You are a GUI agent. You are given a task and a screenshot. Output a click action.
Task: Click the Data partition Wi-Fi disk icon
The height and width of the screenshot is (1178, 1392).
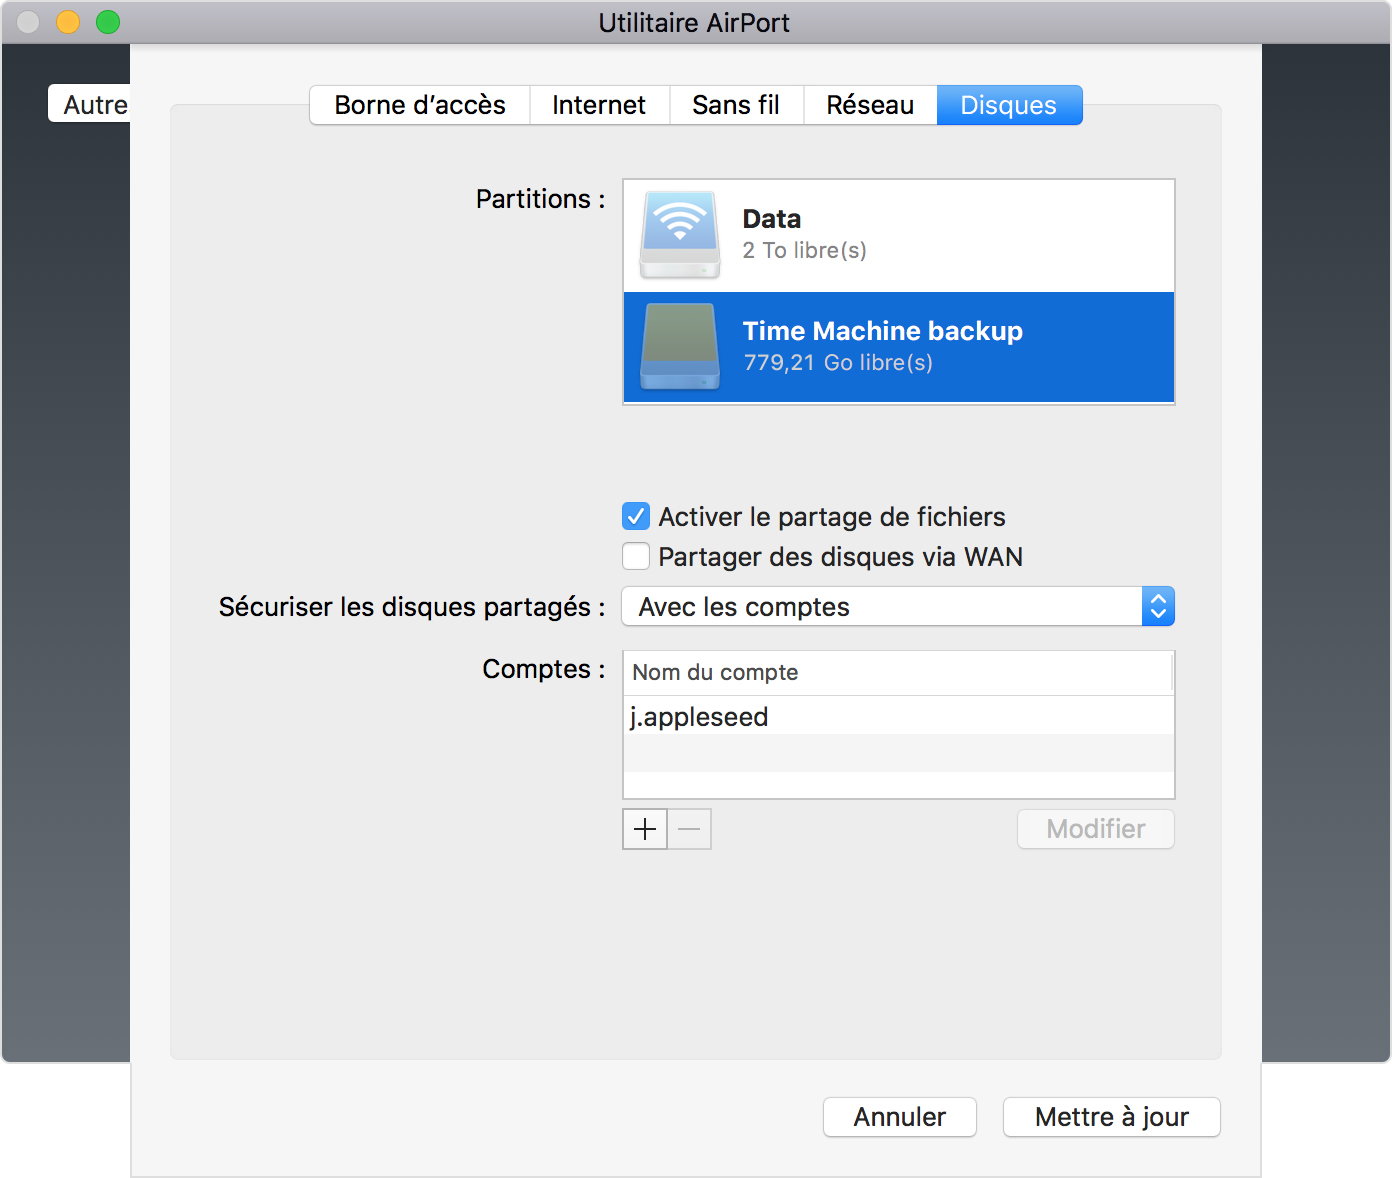point(680,235)
